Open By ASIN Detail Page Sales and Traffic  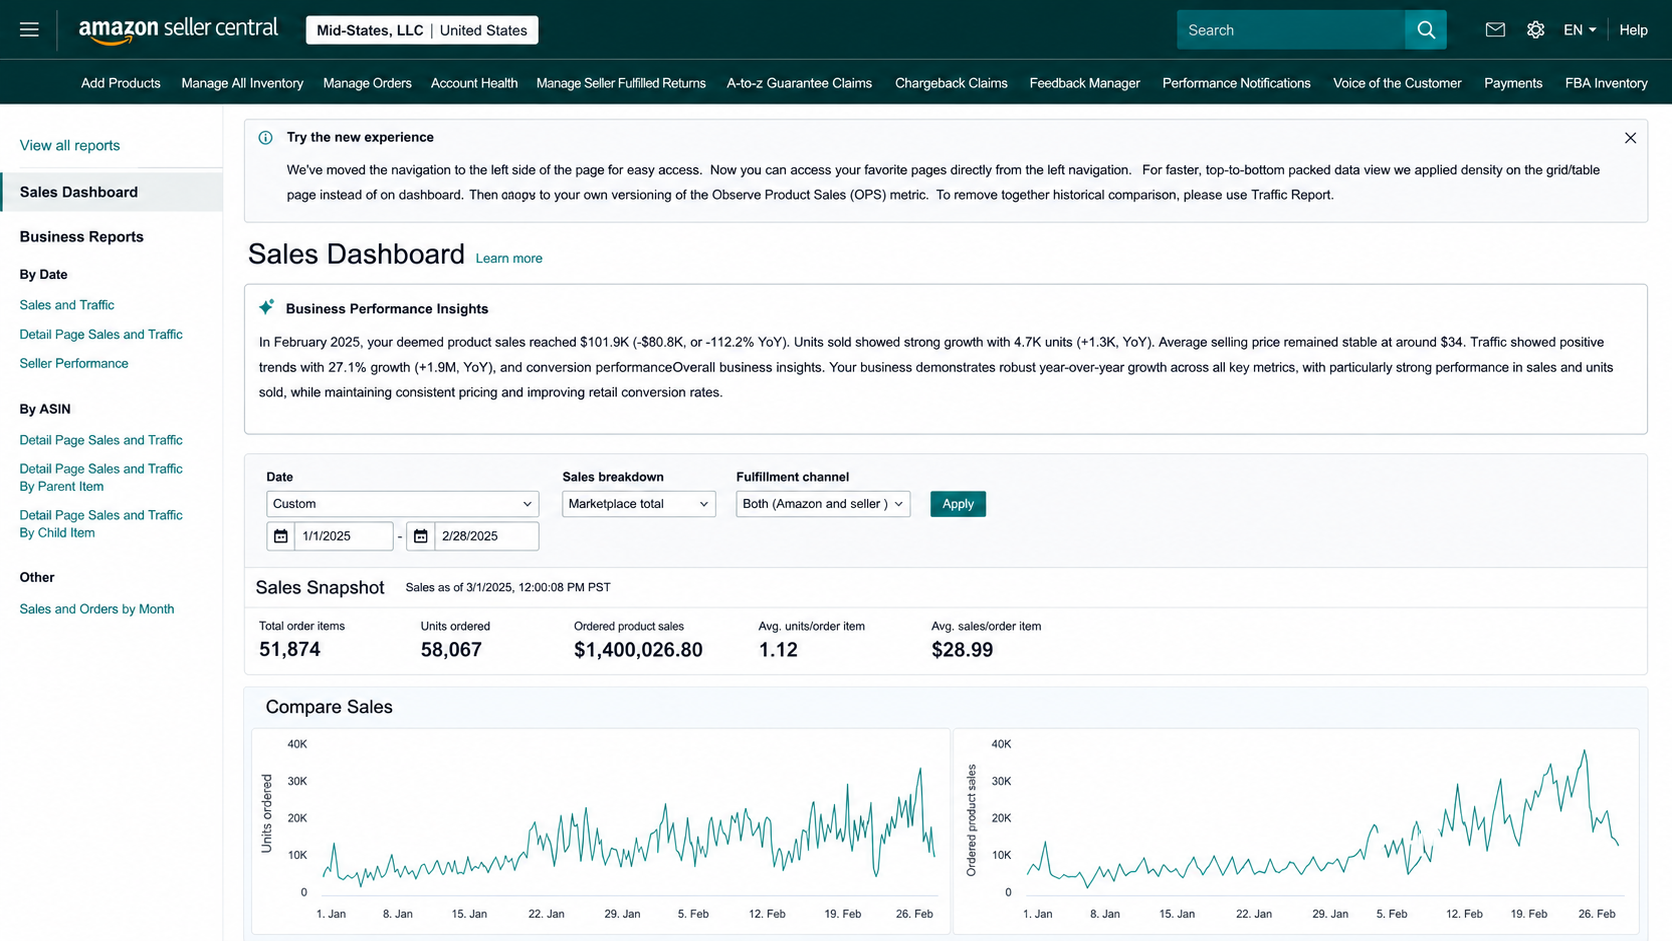[101, 440]
